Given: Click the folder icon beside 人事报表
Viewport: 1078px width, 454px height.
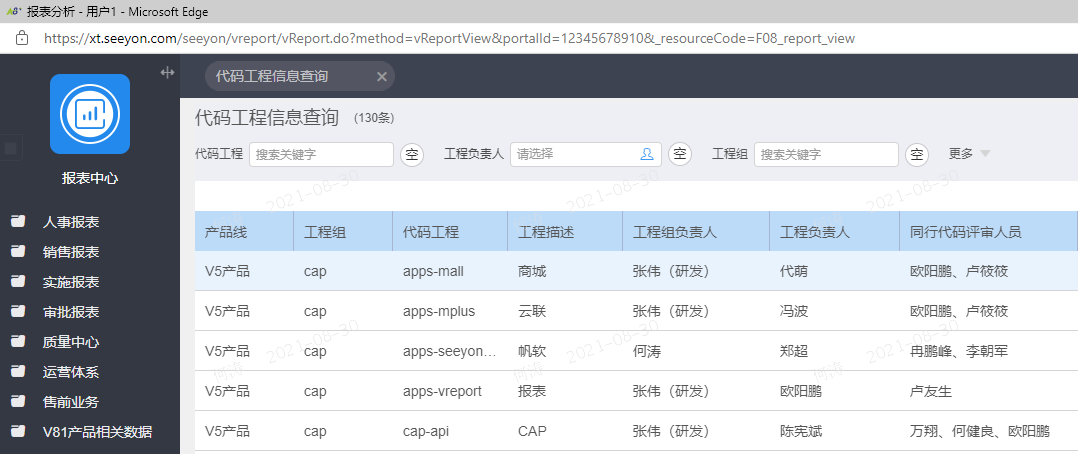Looking at the screenshot, I should 18,222.
